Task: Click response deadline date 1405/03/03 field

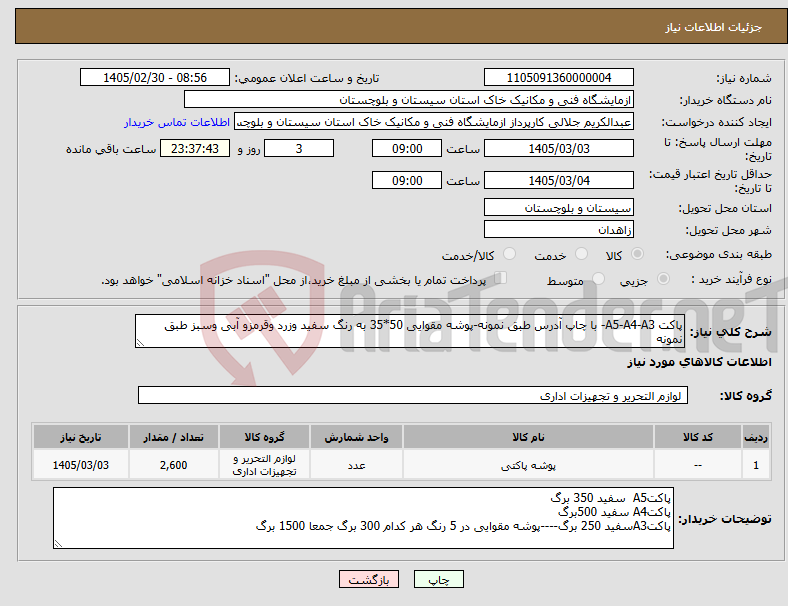Action: (x=558, y=149)
